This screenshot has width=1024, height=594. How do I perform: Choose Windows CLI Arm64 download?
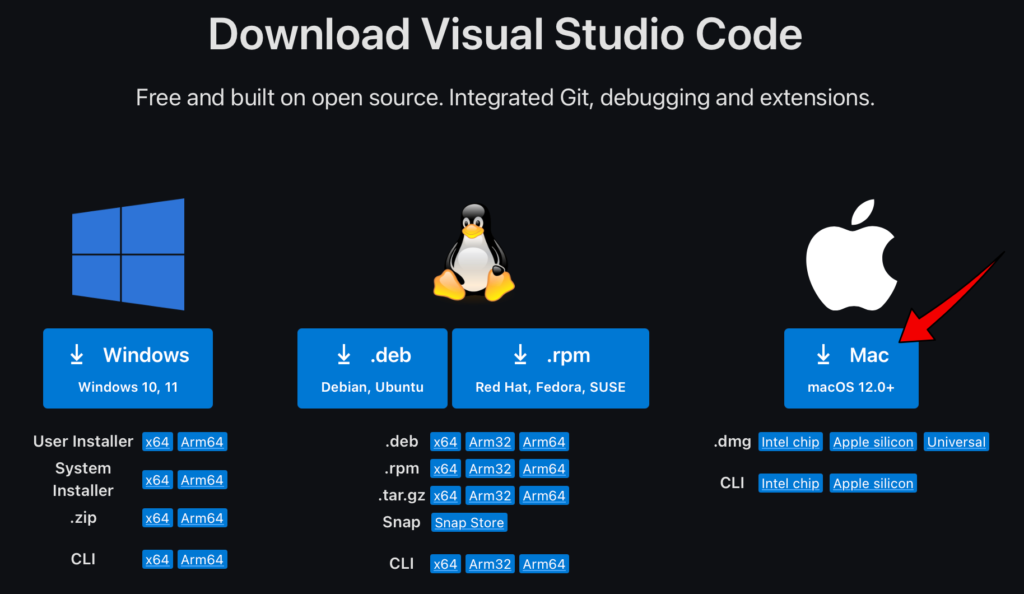[202, 560]
